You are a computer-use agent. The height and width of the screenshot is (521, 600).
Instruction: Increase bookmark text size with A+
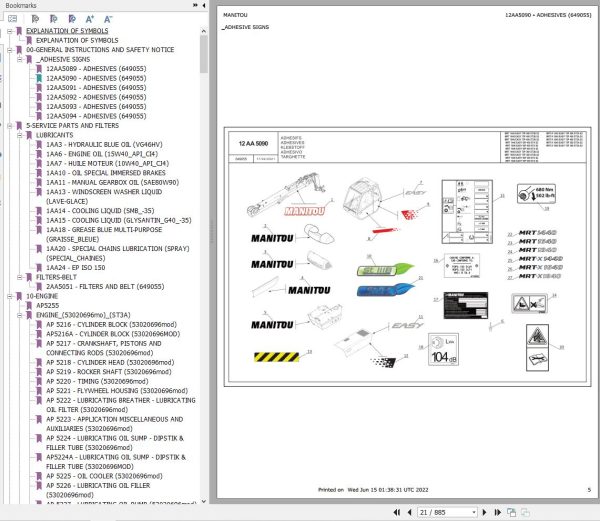(90, 19)
